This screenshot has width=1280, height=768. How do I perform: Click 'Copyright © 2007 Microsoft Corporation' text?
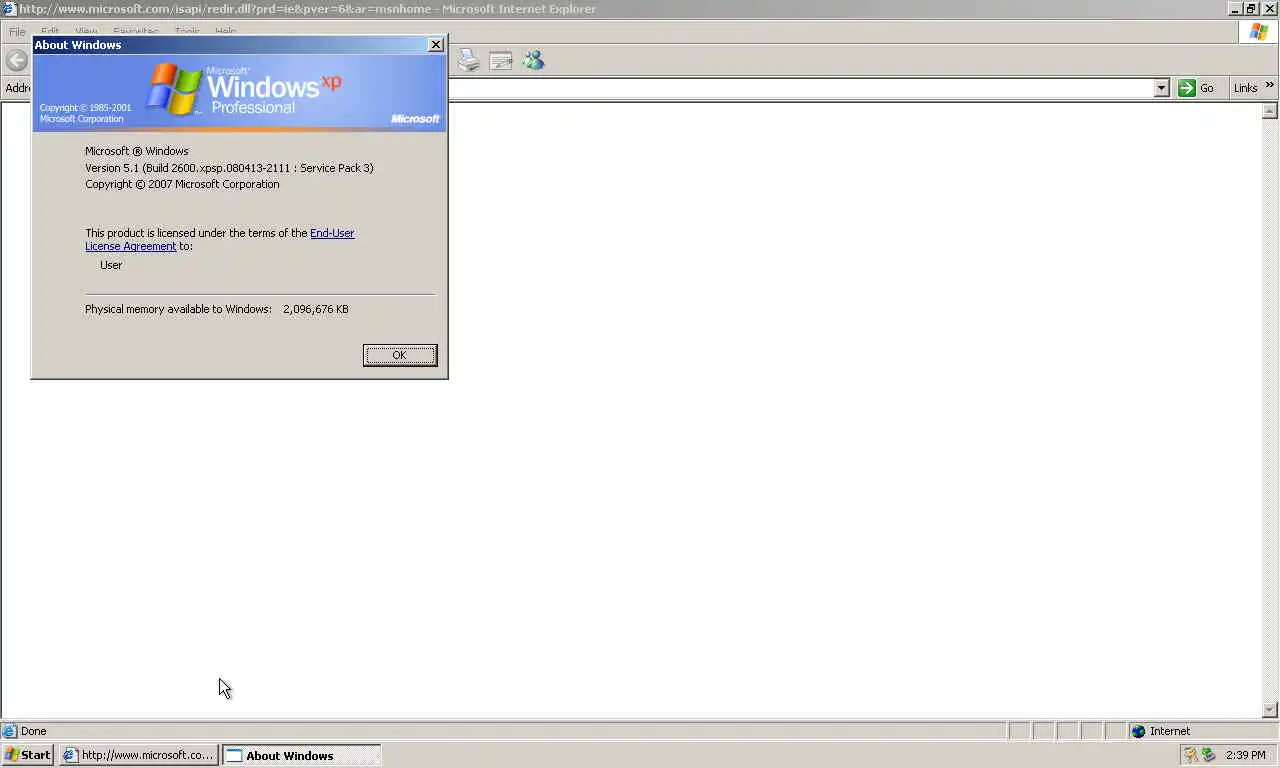click(x=182, y=184)
